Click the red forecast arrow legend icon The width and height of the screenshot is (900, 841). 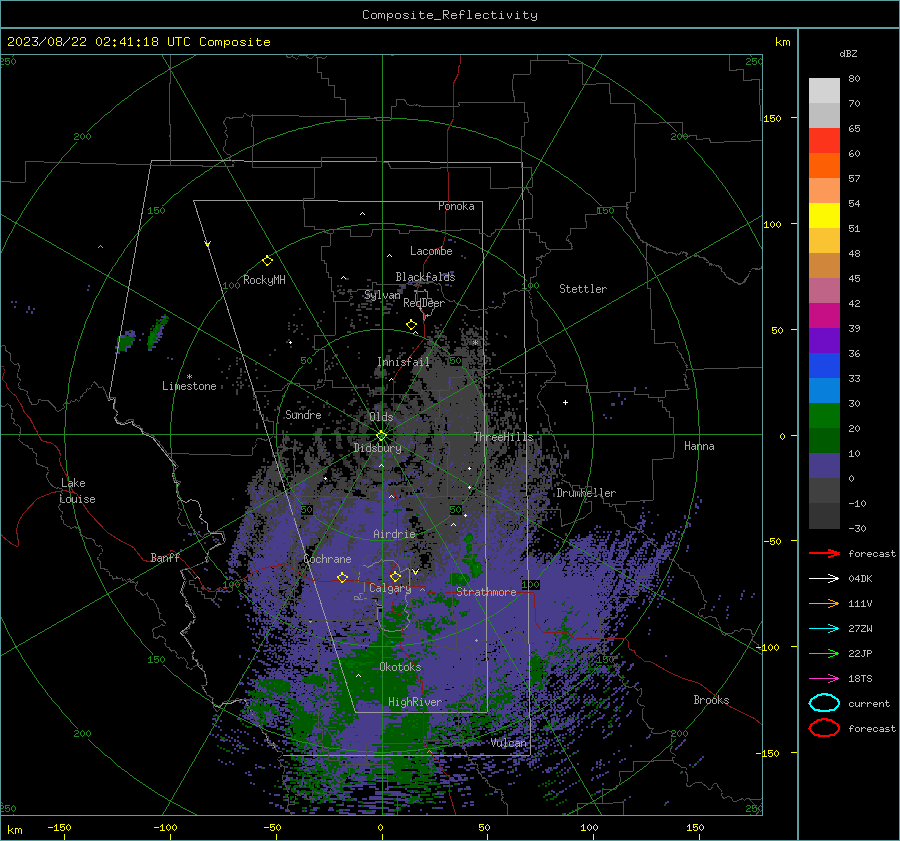(824, 553)
